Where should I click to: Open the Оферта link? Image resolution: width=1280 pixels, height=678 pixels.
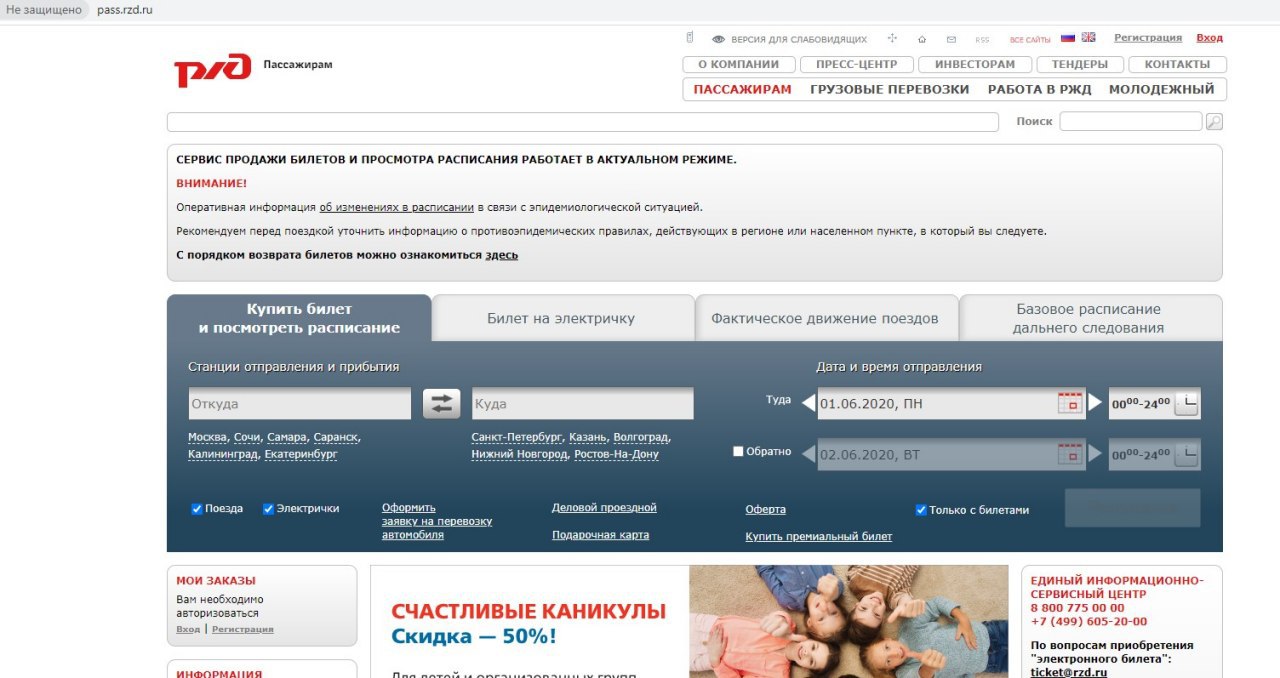pyautogui.click(x=765, y=510)
